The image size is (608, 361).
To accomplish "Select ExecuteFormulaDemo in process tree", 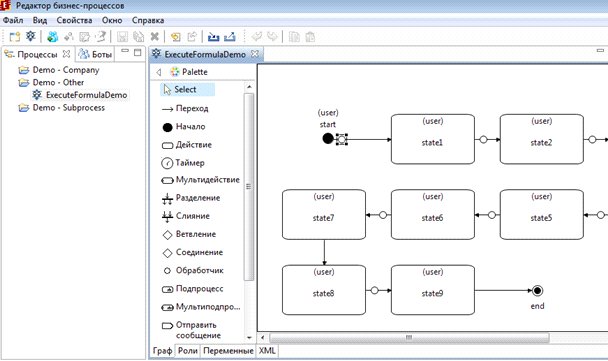I will [80, 95].
